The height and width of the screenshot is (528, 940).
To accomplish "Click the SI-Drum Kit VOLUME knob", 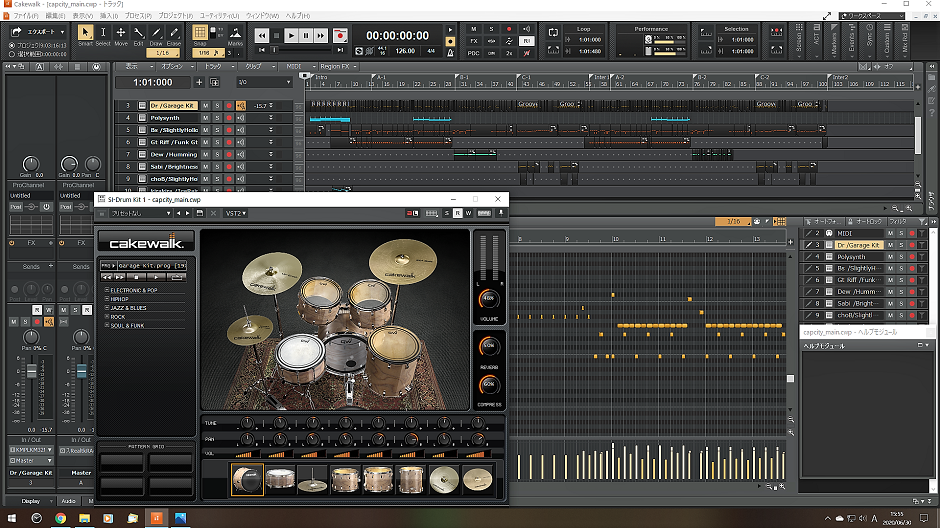I will pyautogui.click(x=489, y=299).
